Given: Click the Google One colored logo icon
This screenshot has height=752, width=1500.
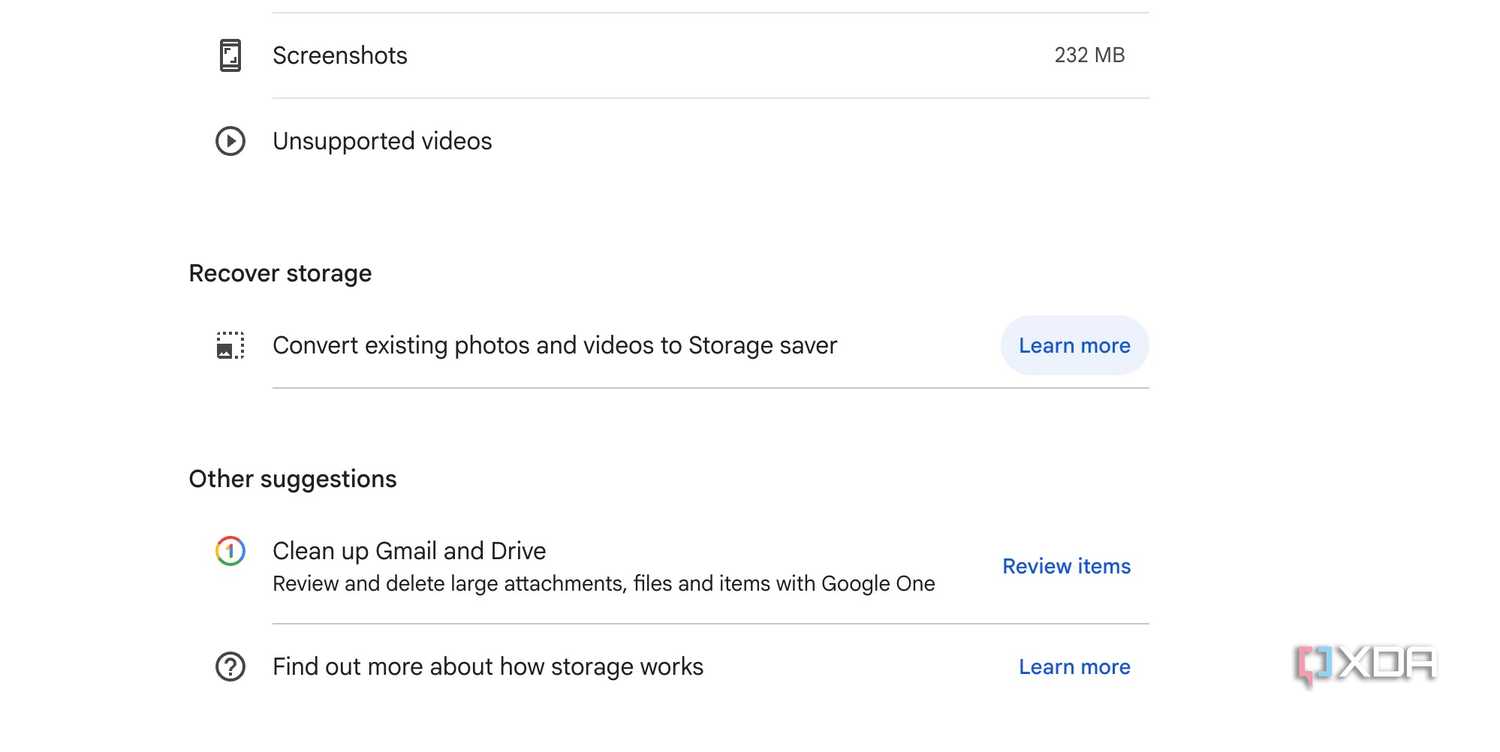Looking at the screenshot, I should 230,551.
